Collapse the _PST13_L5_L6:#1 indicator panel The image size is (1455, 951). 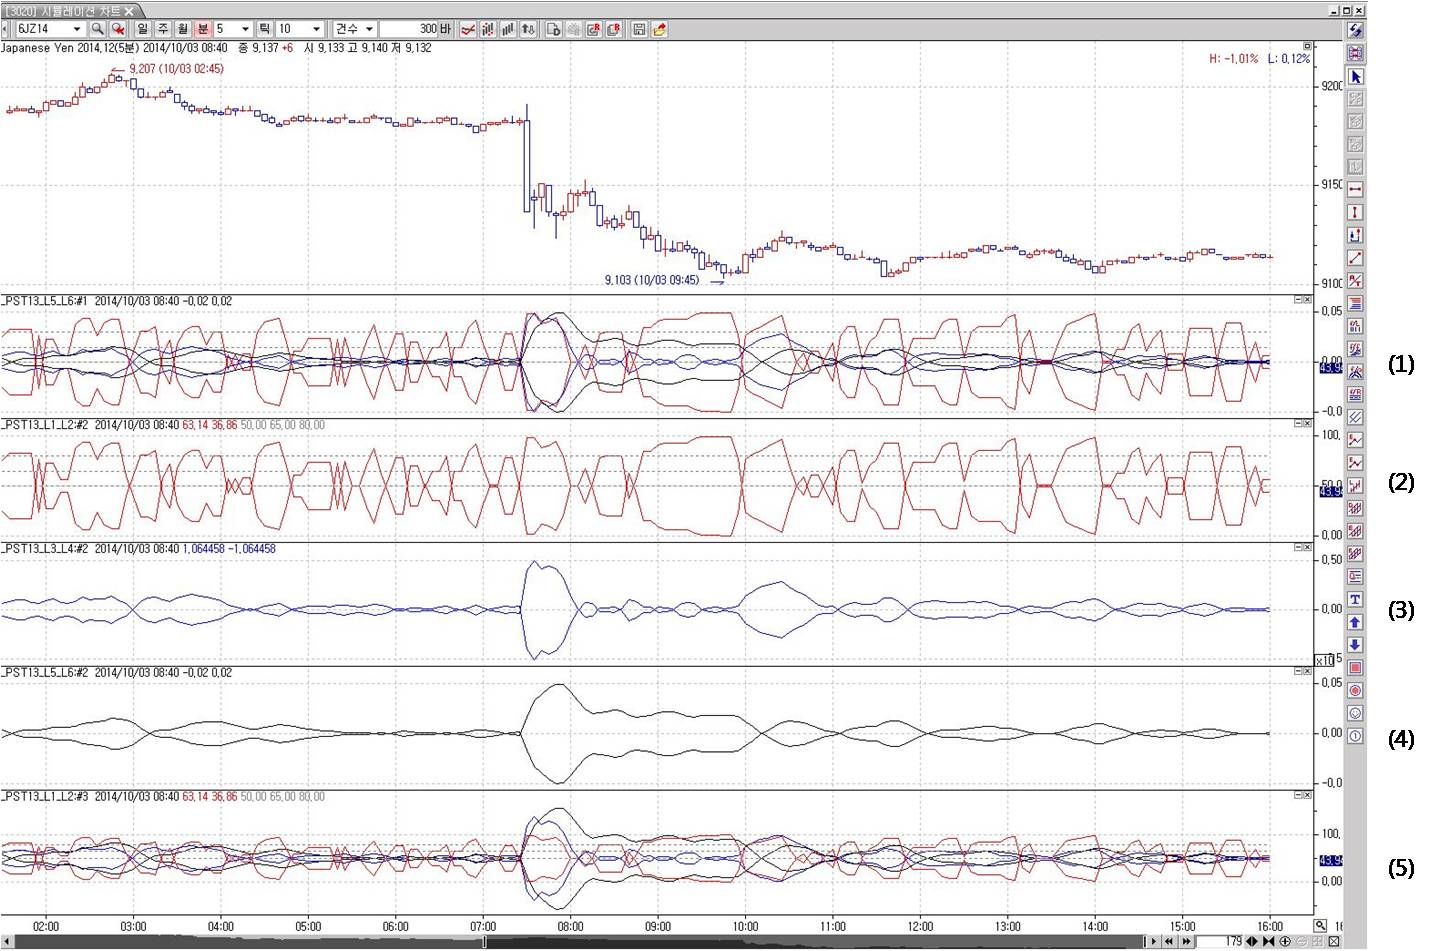[1298, 300]
